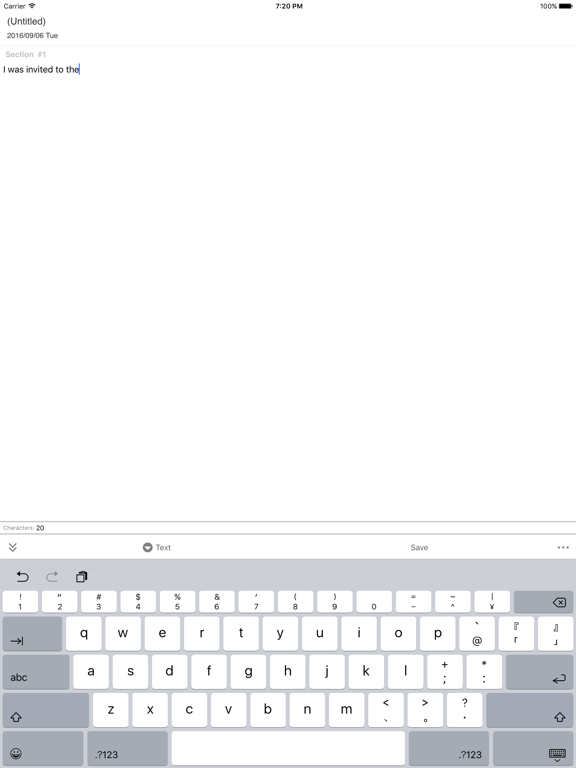
Task: Tap the y key
Action: point(280,634)
